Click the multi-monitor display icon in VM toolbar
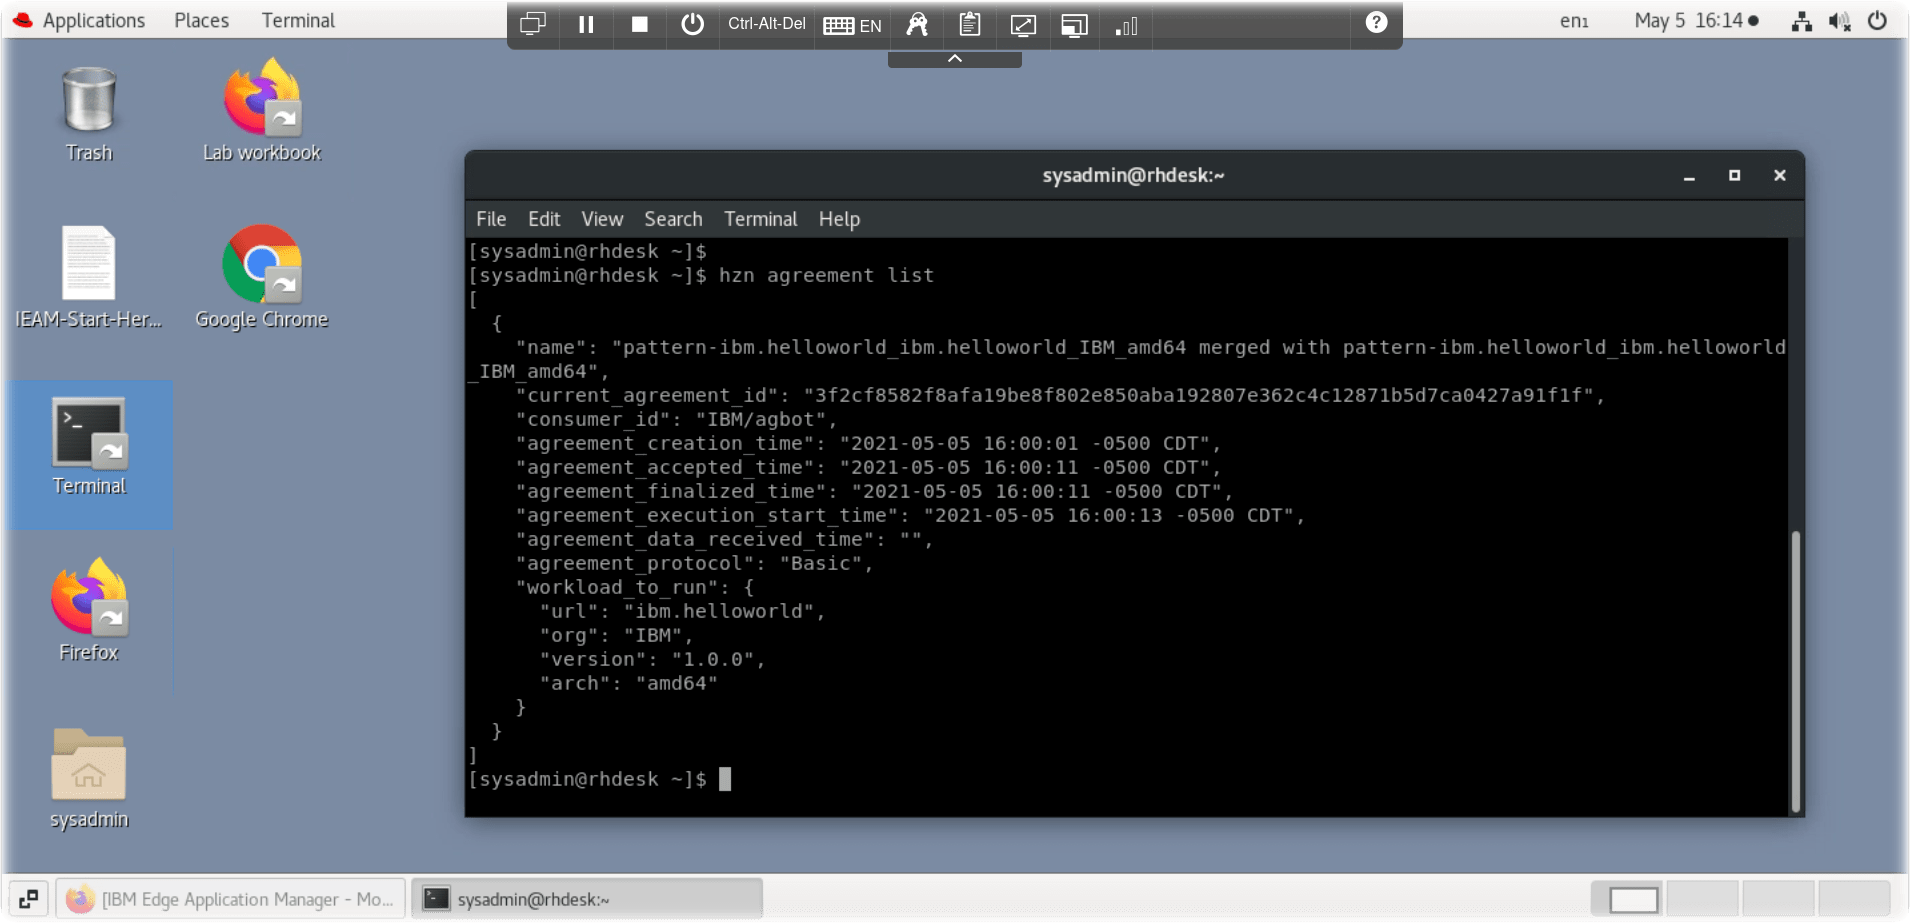 click(x=533, y=24)
